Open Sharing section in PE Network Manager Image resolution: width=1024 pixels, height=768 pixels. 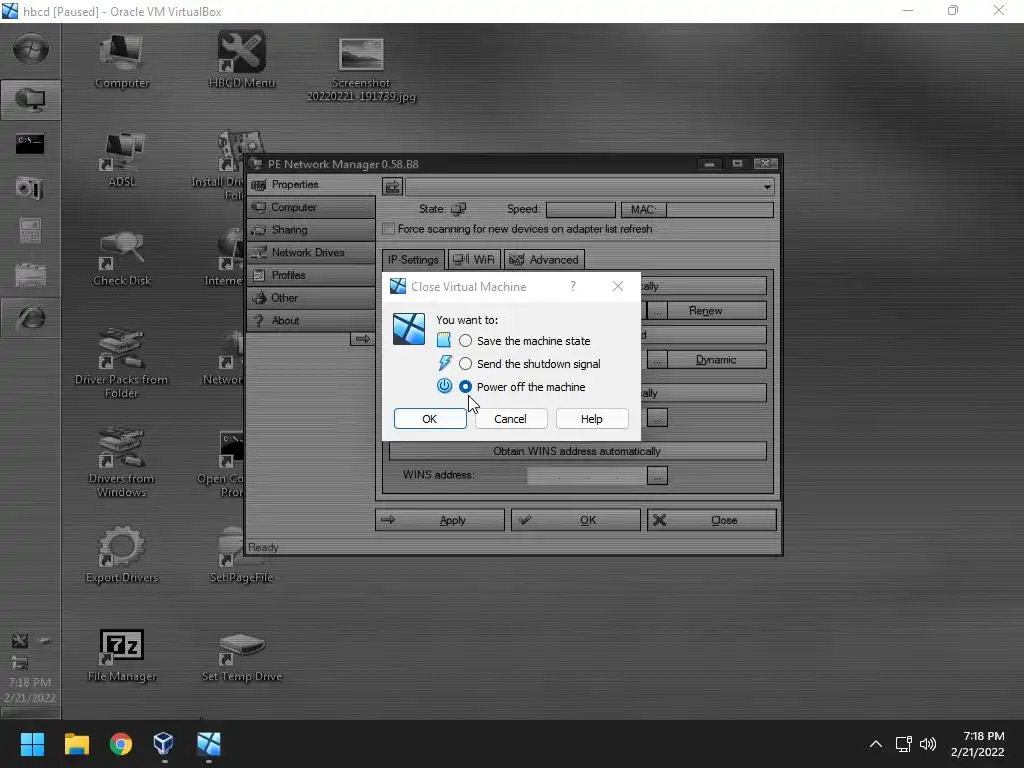[312, 230]
